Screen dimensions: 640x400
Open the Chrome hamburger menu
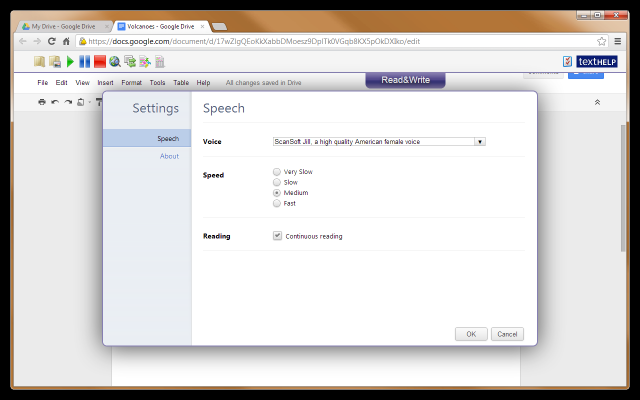(x=619, y=41)
